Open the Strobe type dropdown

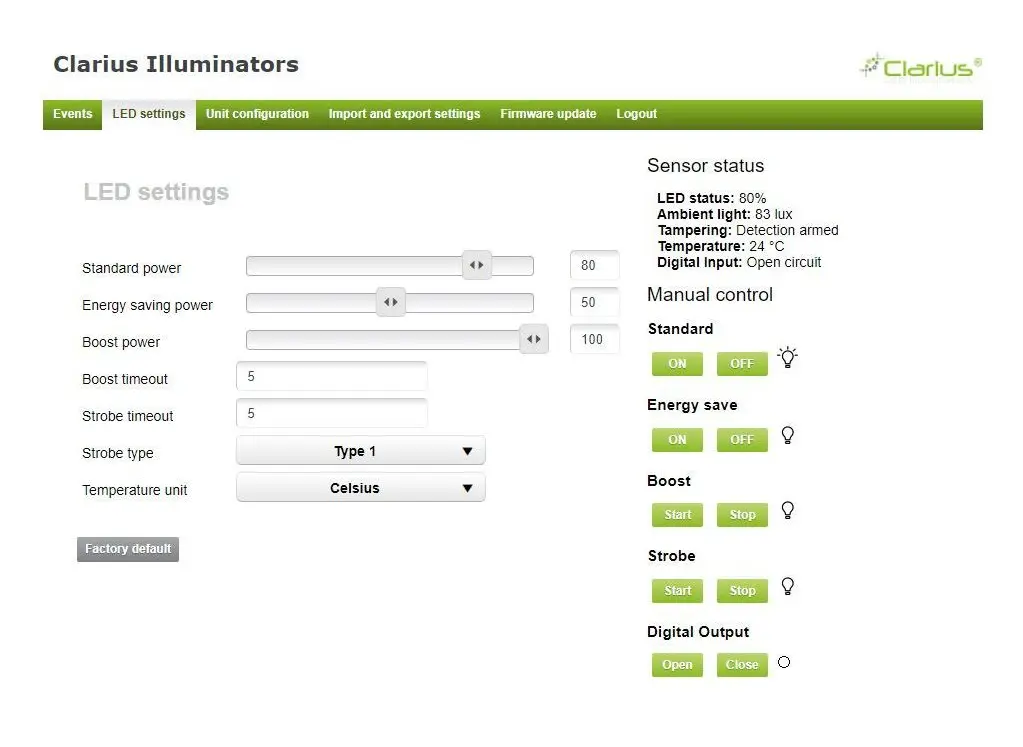point(361,451)
